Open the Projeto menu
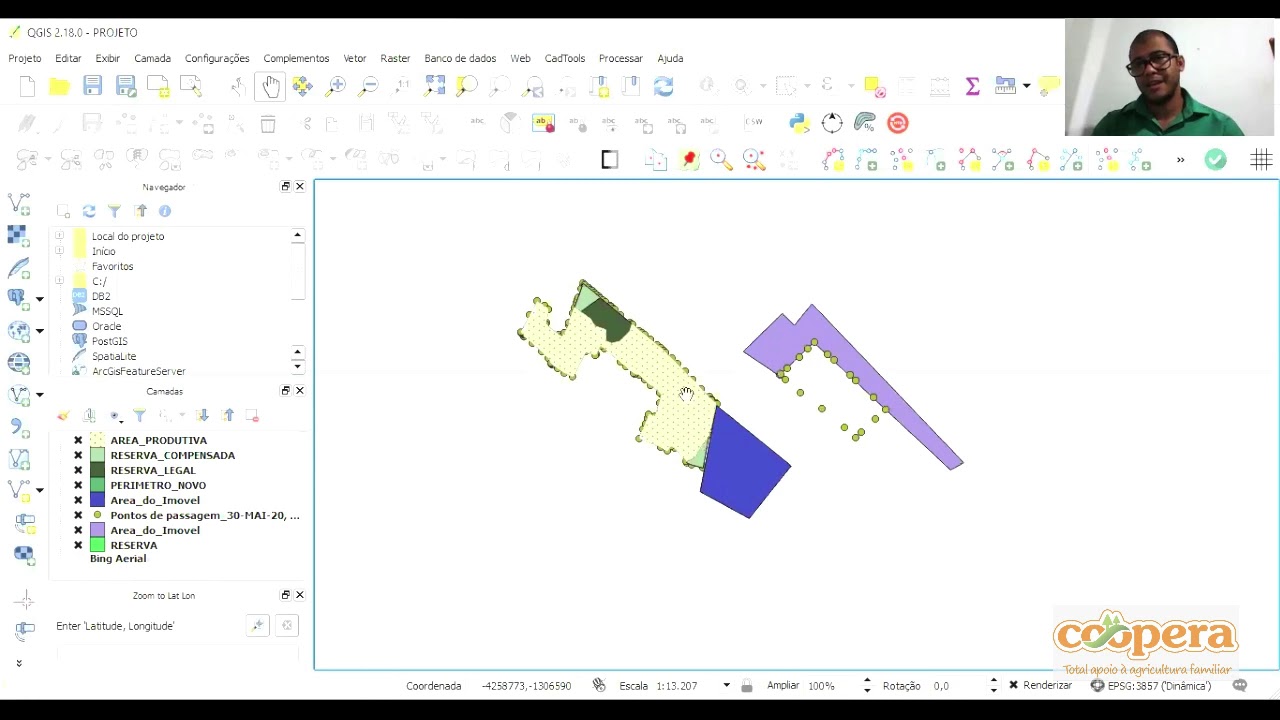Viewport: 1280px width, 720px height. [x=25, y=58]
